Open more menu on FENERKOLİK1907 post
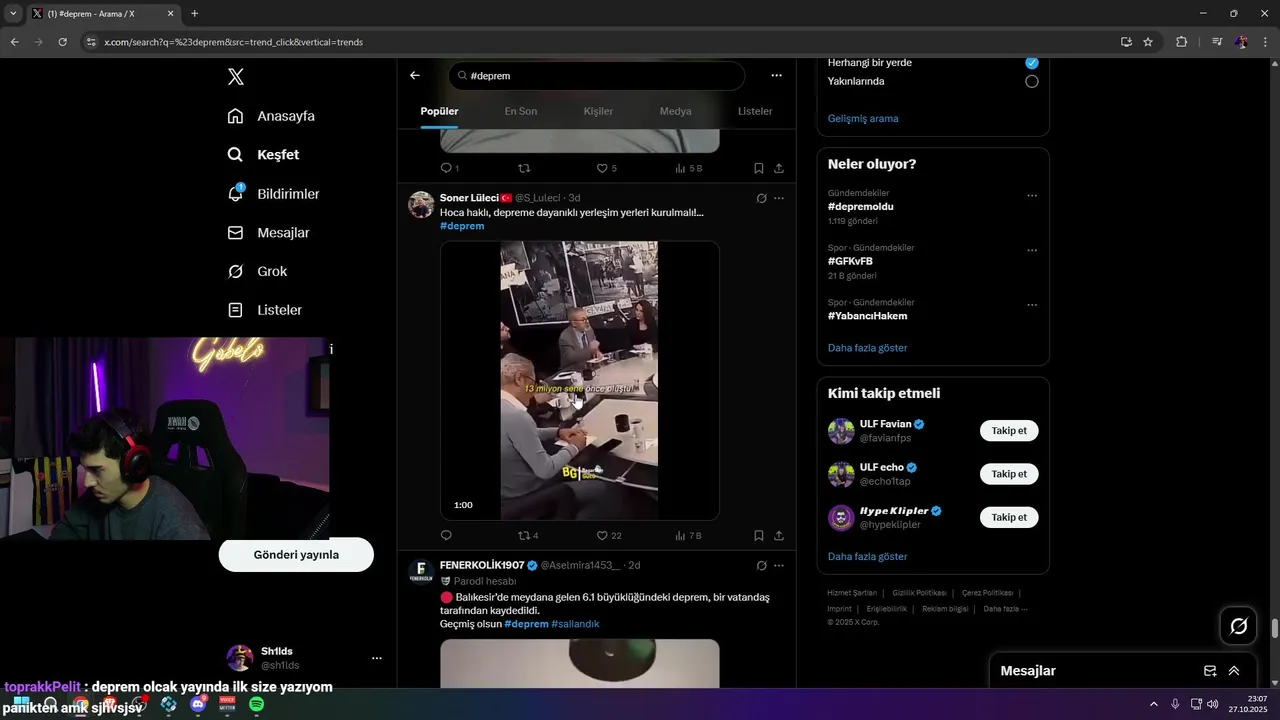 [x=779, y=565]
